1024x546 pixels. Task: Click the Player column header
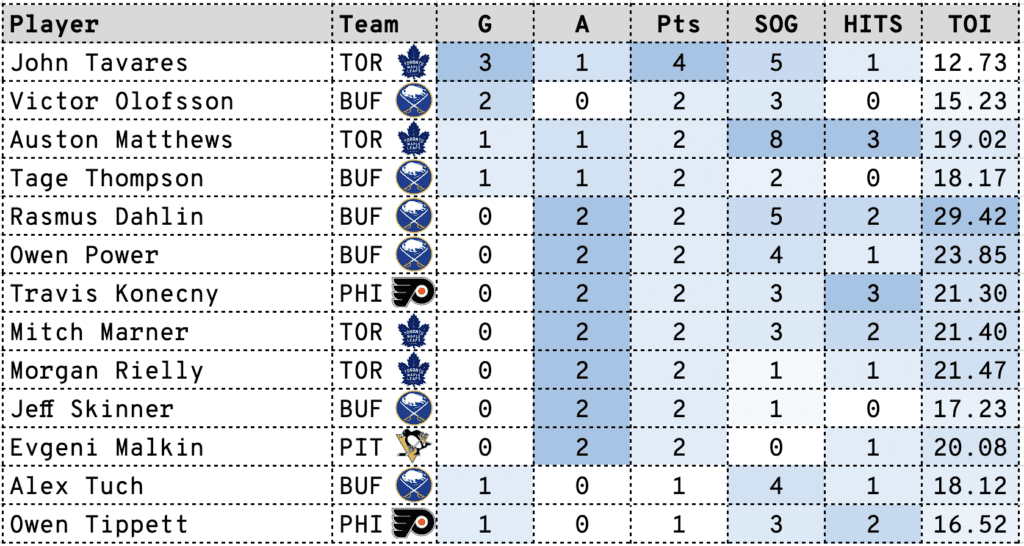pyautogui.click(x=55, y=25)
